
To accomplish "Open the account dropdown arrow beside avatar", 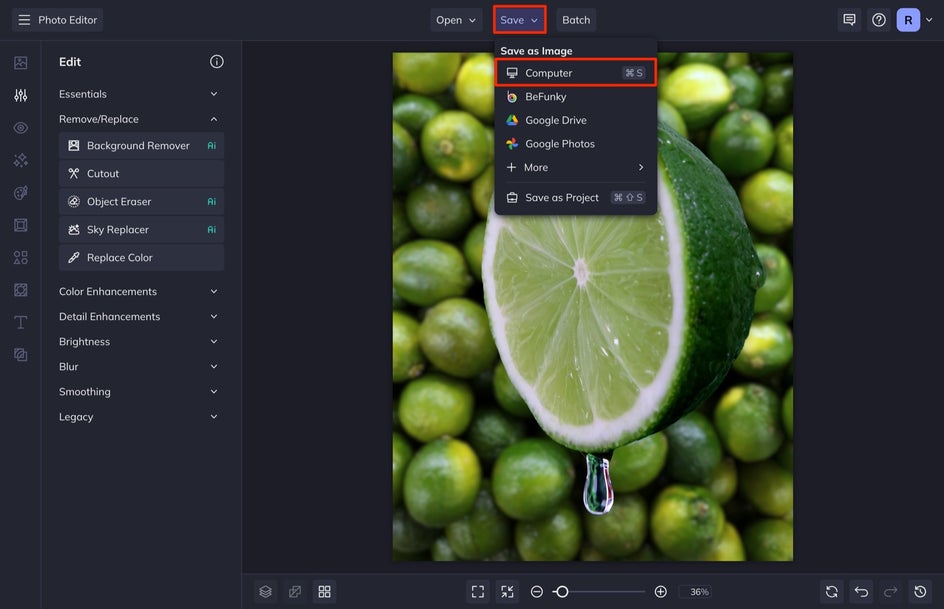I will [929, 20].
